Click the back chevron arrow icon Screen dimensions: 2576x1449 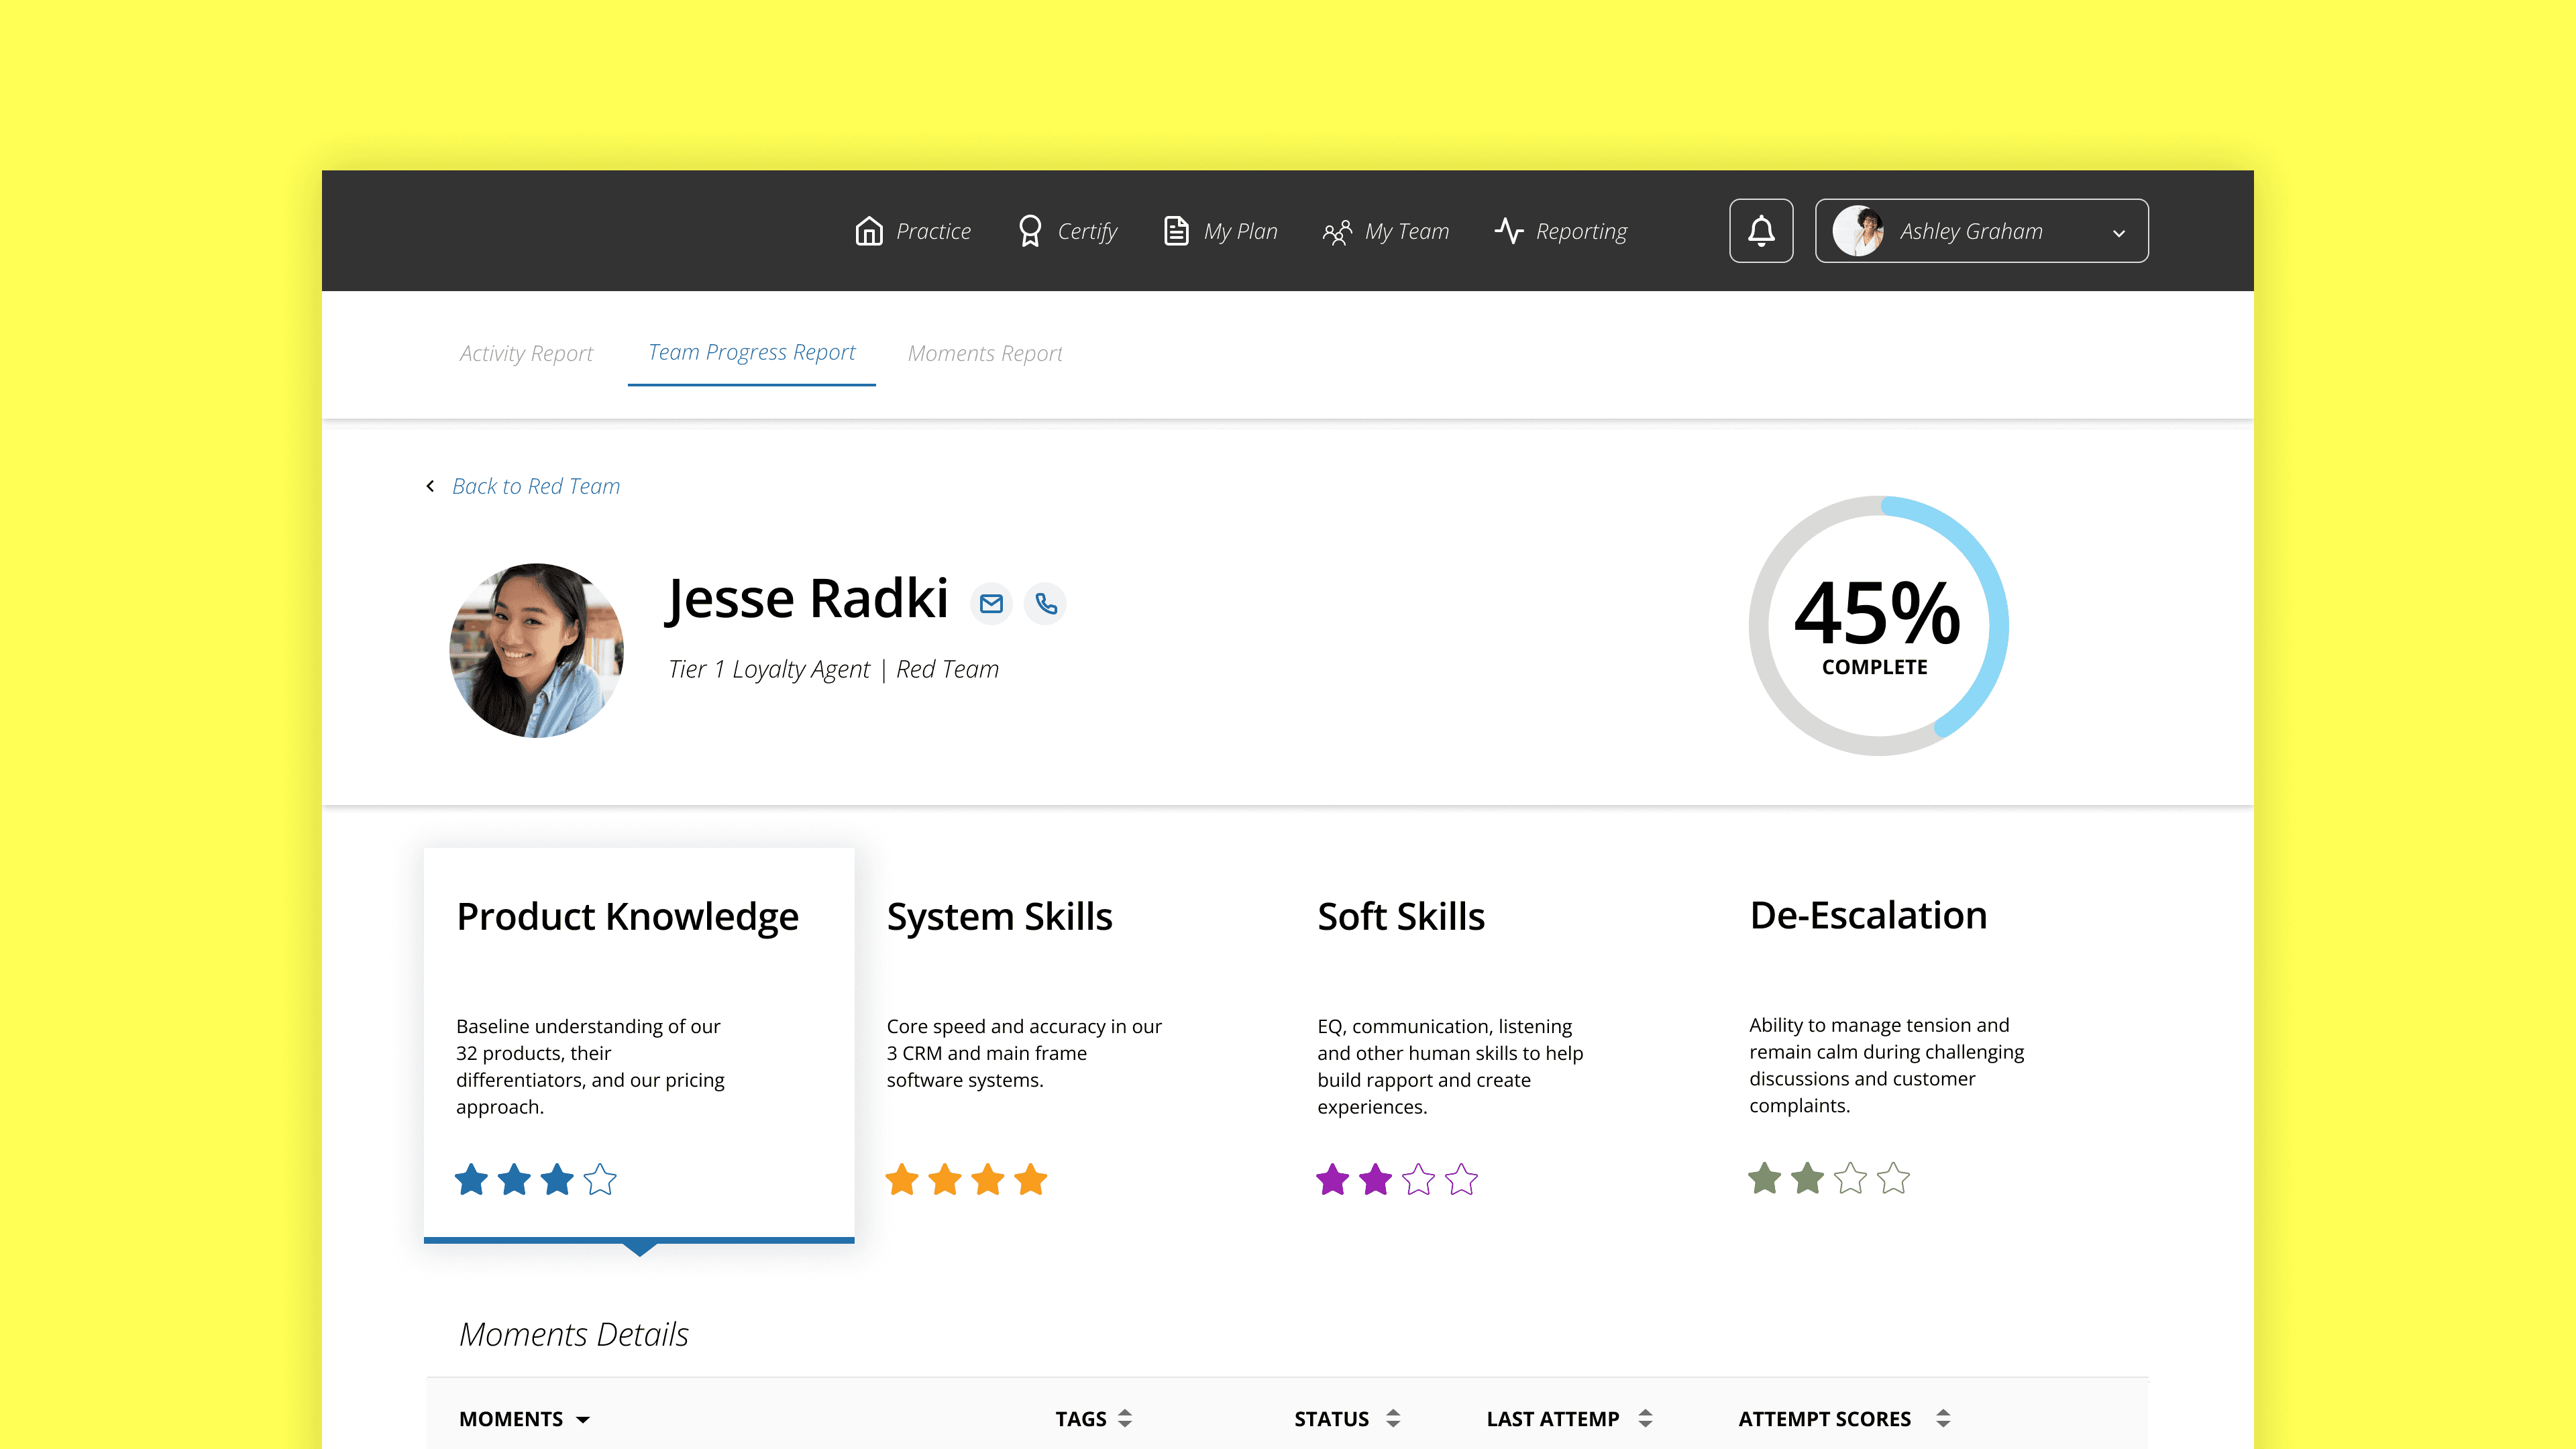click(431, 486)
